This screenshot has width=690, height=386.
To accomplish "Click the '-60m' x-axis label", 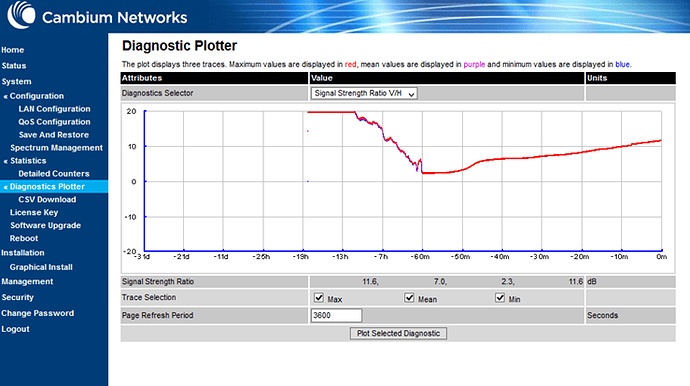I will (420, 257).
